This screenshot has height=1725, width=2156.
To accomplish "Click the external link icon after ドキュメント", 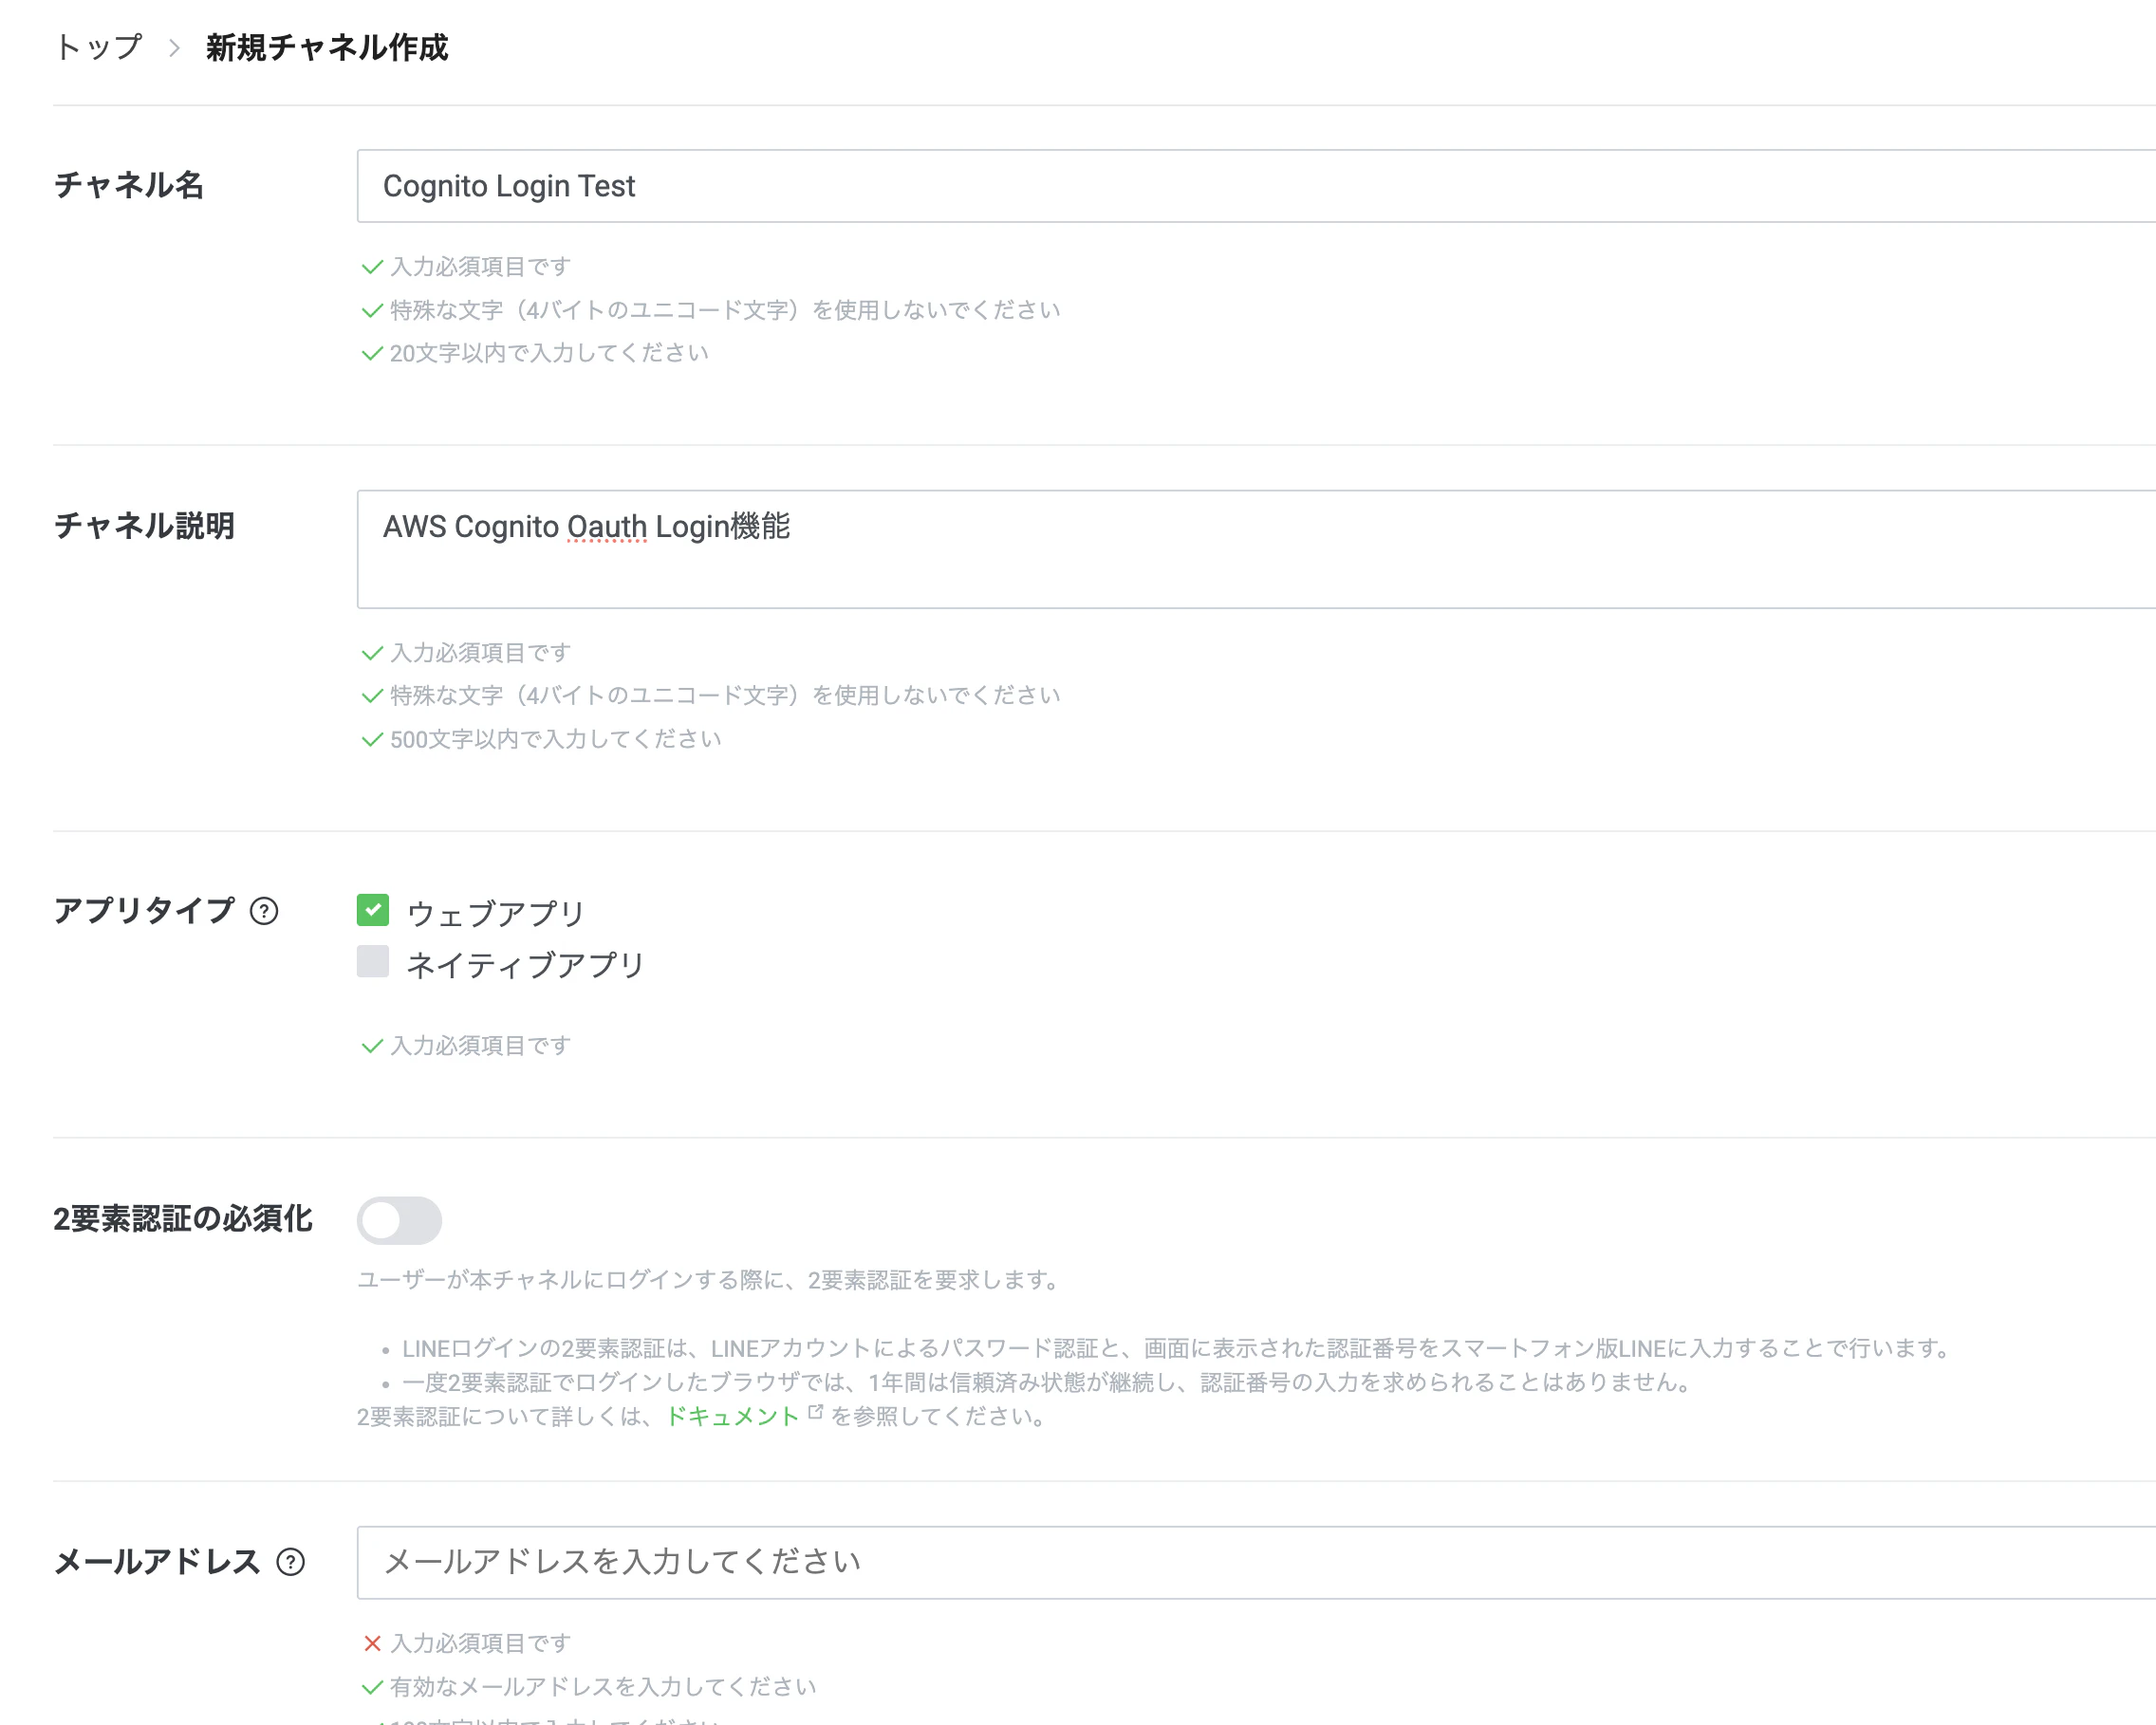I will tap(815, 1412).
